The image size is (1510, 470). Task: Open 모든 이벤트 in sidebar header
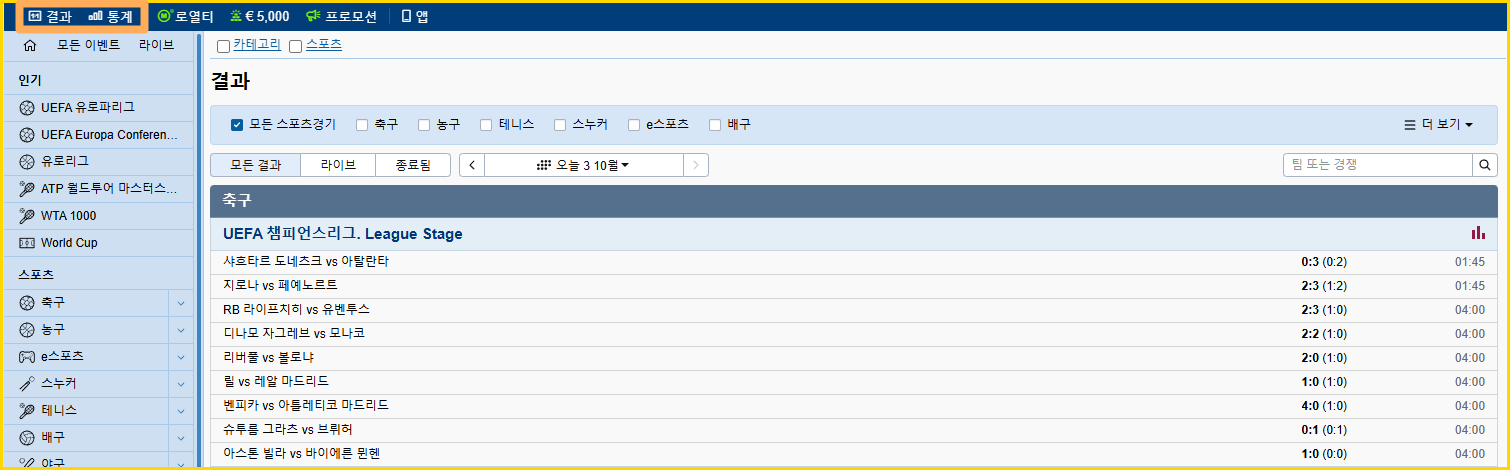(x=88, y=45)
